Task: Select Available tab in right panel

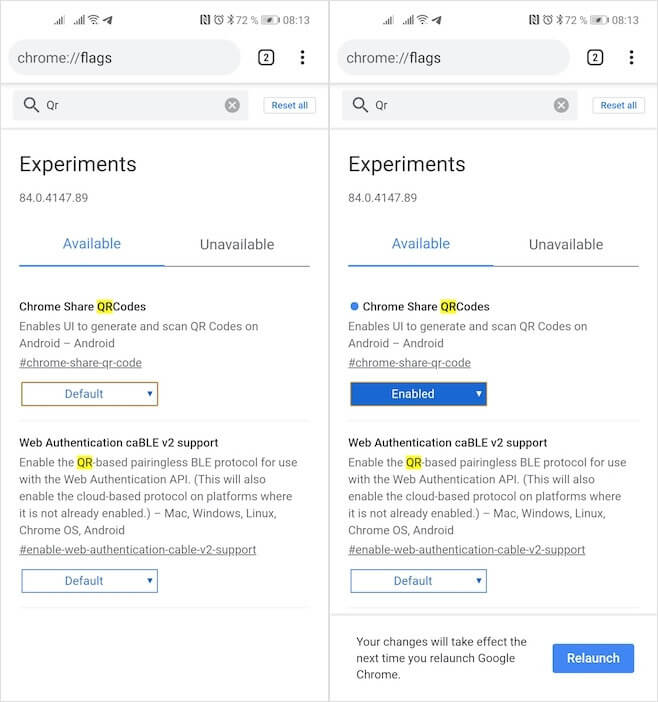Action: (421, 244)
